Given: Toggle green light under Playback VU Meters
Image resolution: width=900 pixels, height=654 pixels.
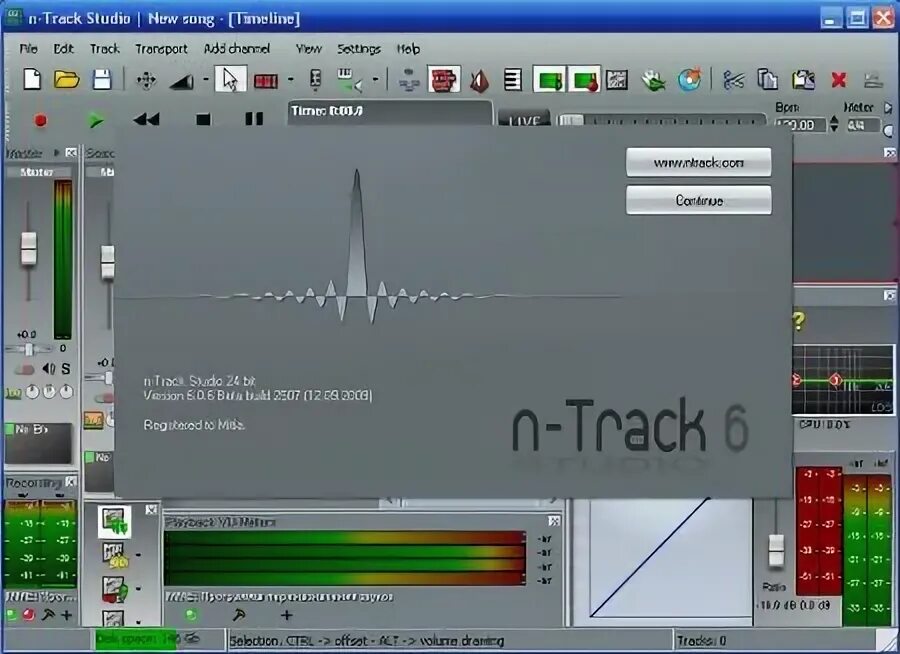Looking at the screenshot, I should tap(191, 615).
